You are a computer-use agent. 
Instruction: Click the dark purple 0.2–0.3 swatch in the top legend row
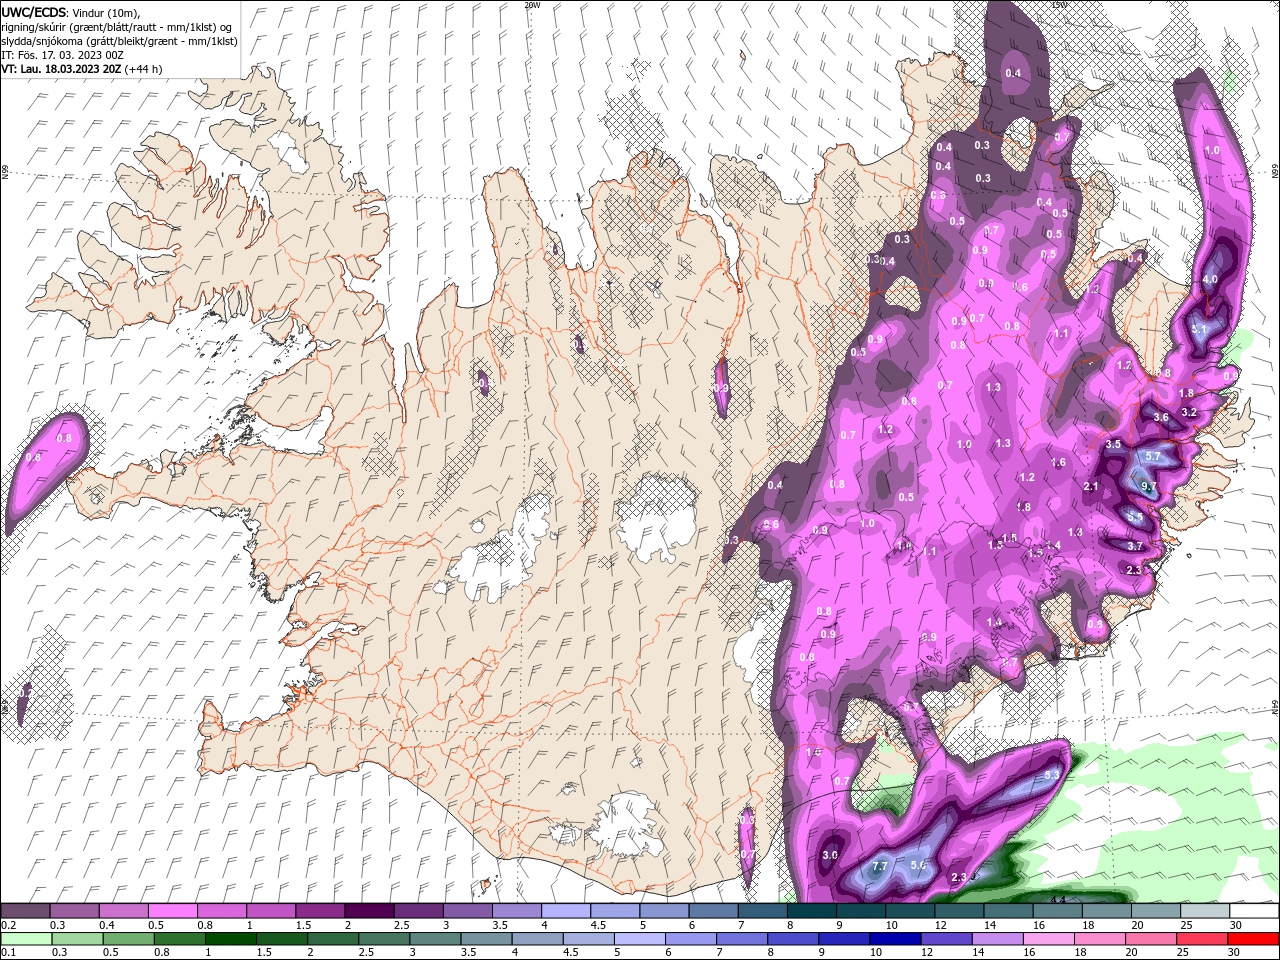tap(25, 911)
